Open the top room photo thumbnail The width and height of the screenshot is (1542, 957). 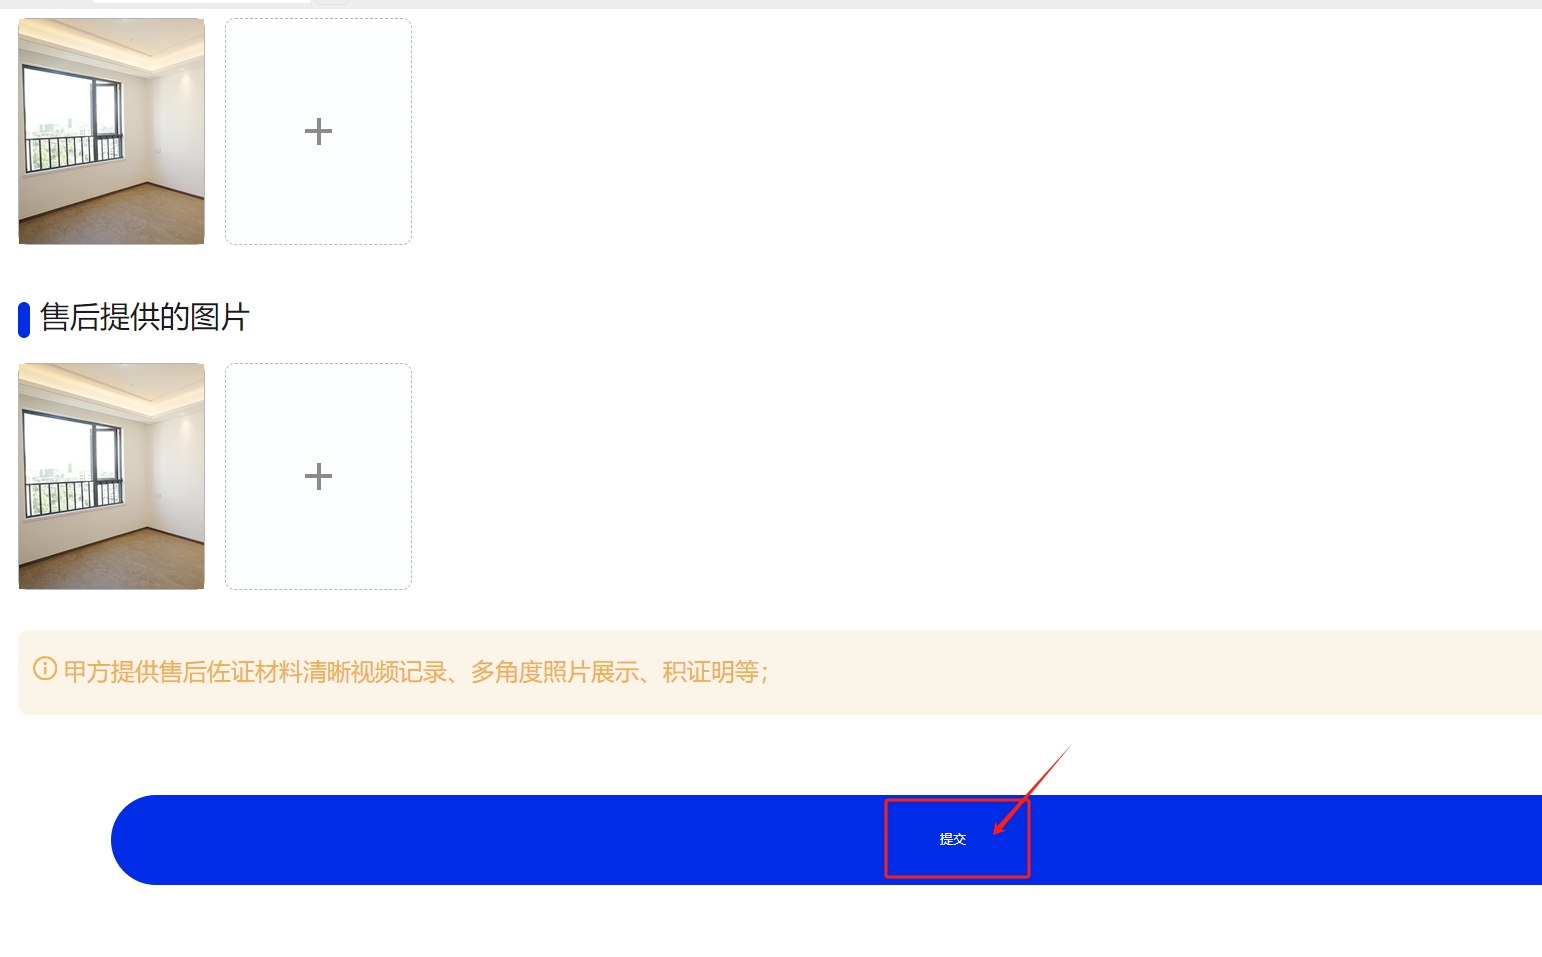tap(111, 131)
